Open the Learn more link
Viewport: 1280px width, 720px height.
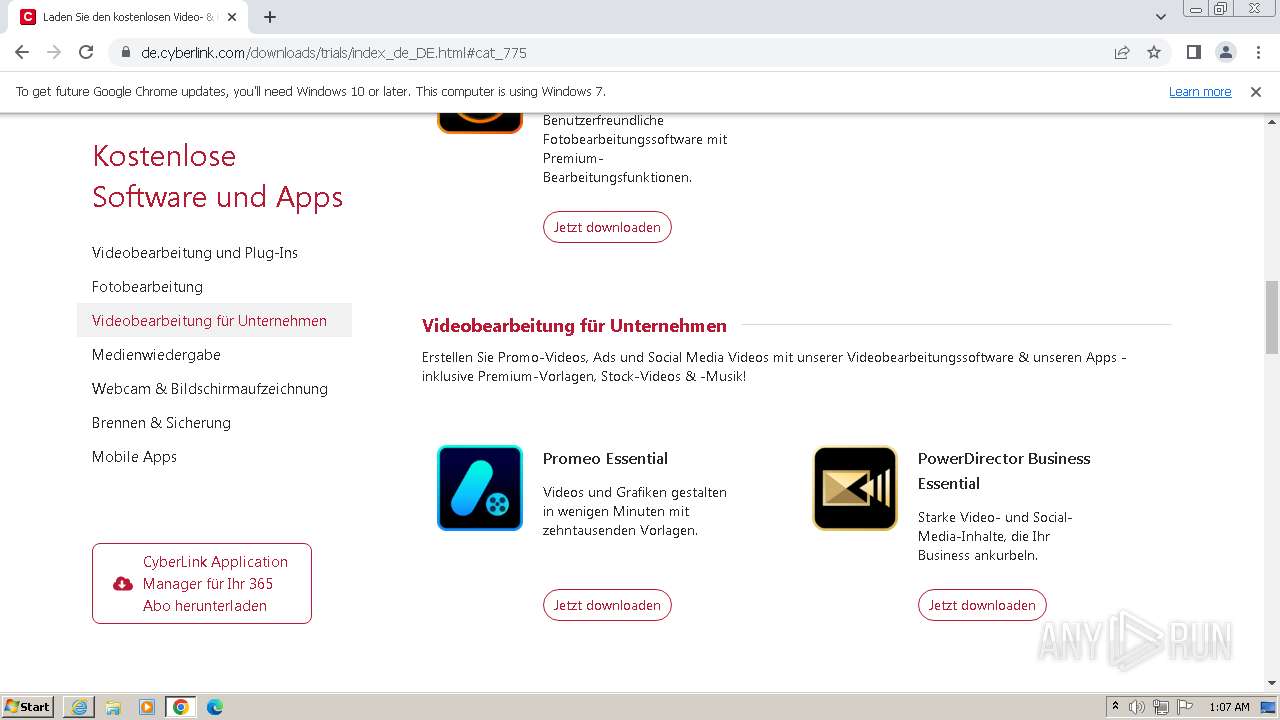pyautogui.click(x=1200, y=91)
